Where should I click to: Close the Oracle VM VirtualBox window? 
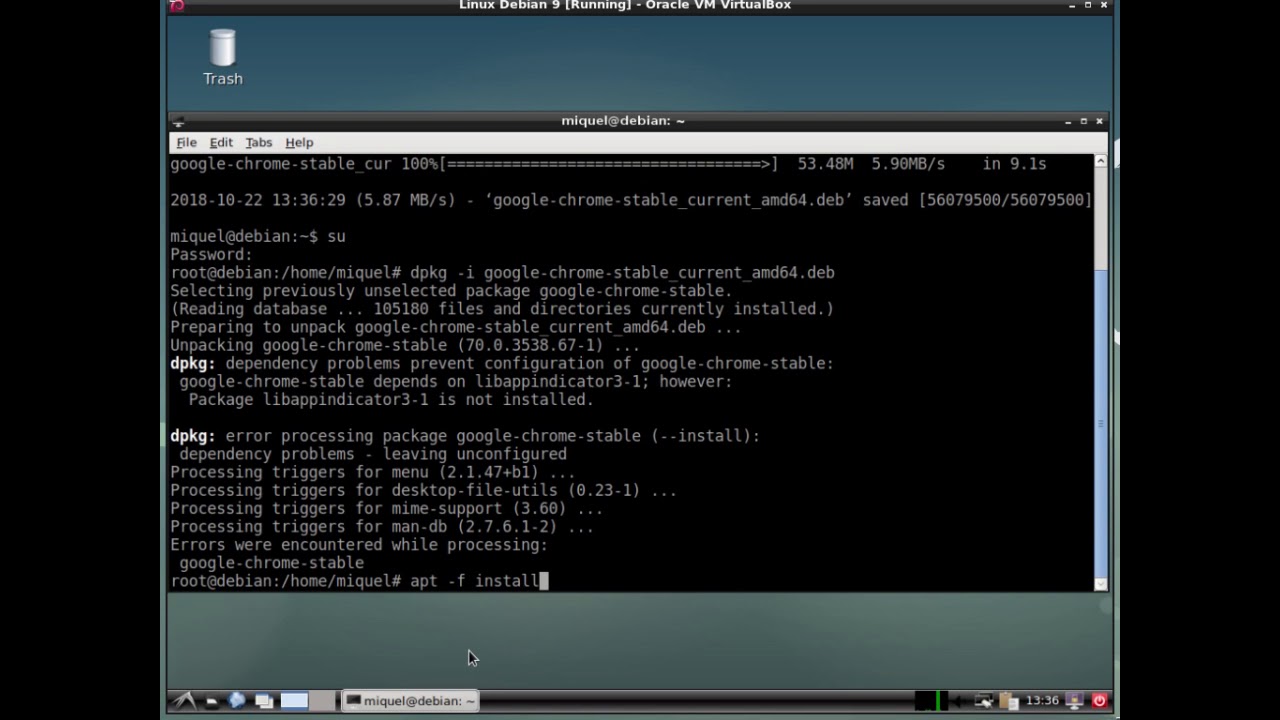point(1104,6)
